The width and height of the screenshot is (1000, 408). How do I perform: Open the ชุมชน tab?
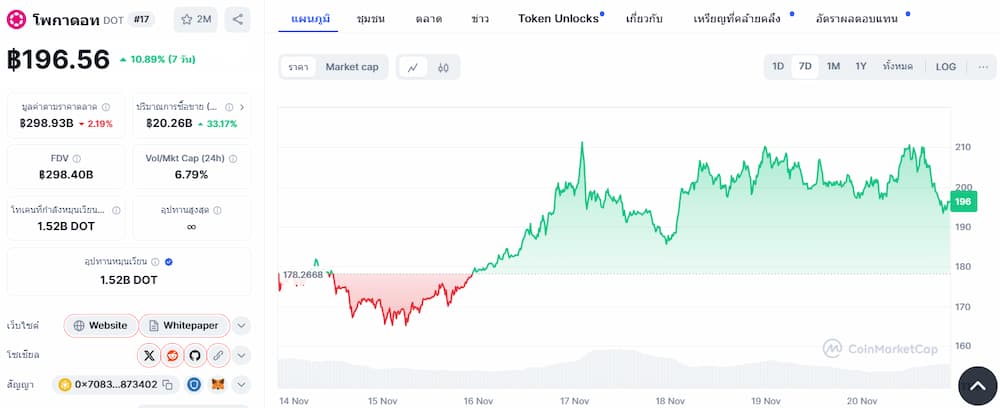coord(371,18)
